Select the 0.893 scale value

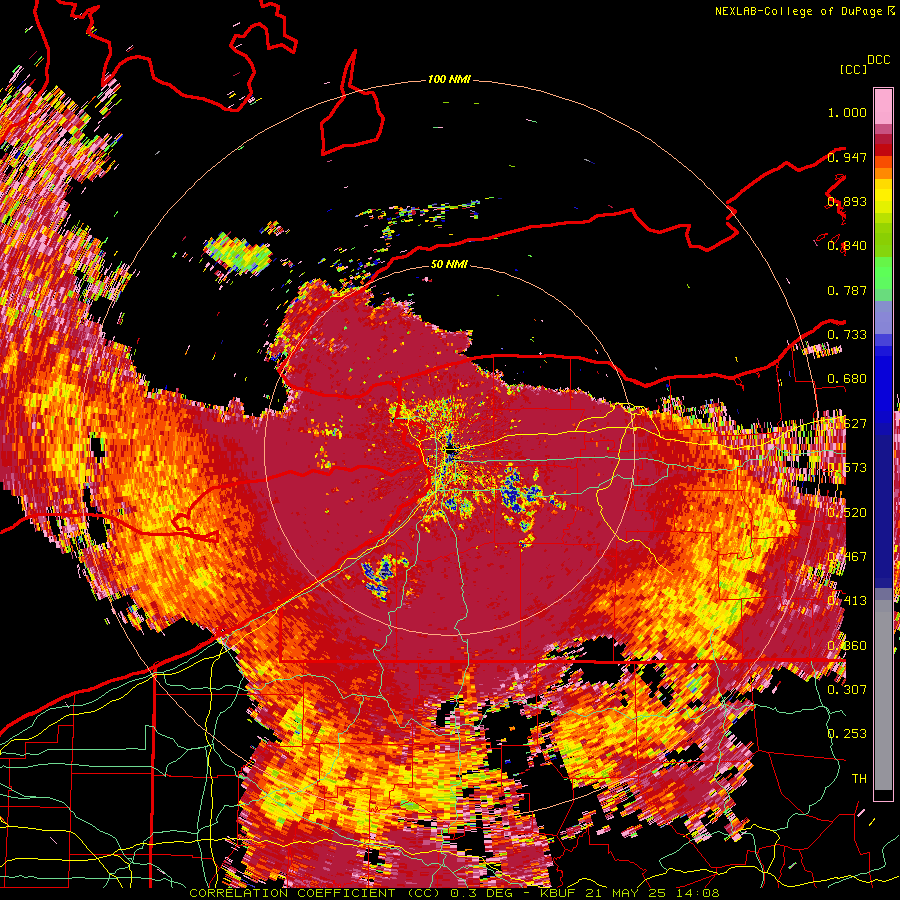coord(847,201)
